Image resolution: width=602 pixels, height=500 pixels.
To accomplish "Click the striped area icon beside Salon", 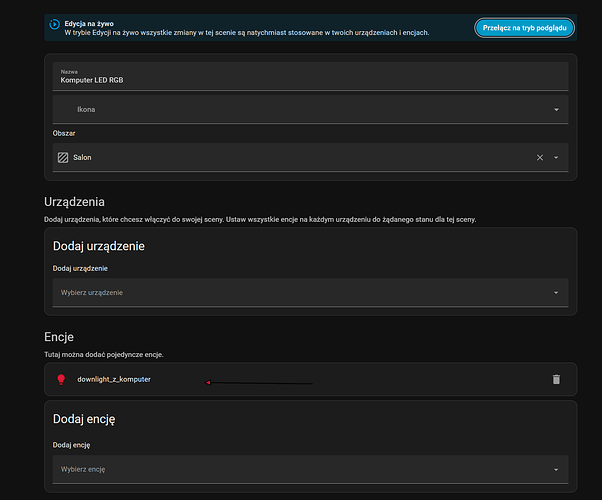I will (62, 157).
